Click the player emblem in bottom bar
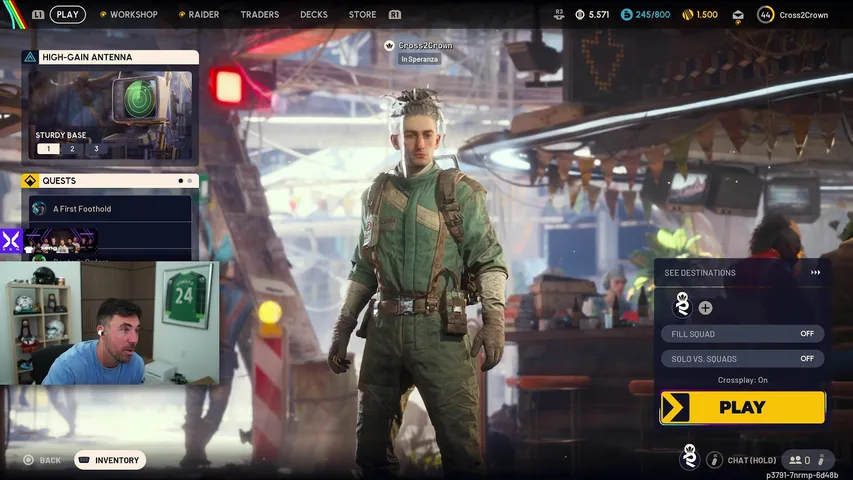853x480 pixels. 690,457
